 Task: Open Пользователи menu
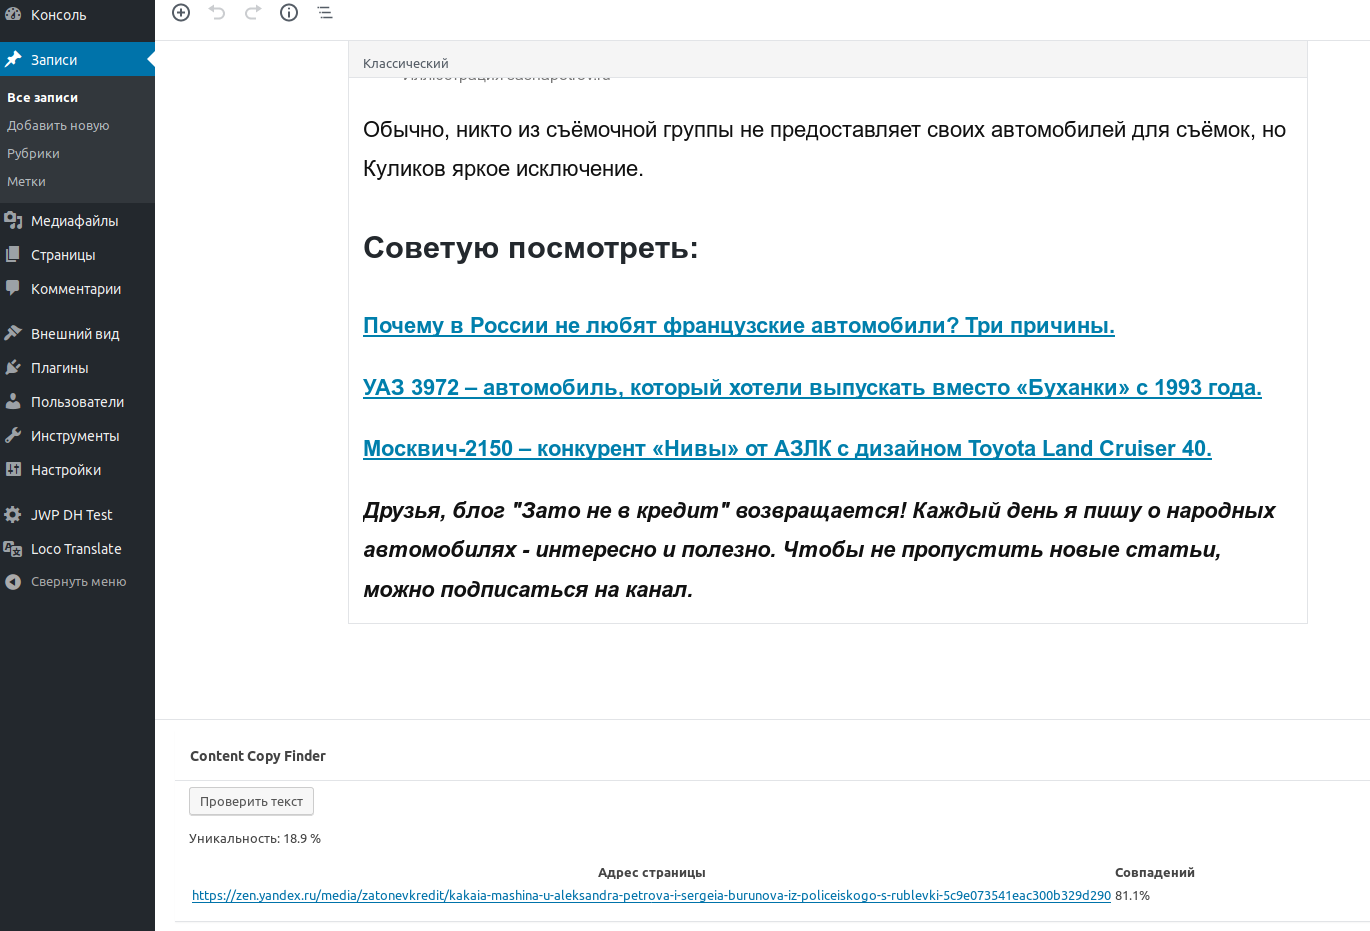[78, 402]
